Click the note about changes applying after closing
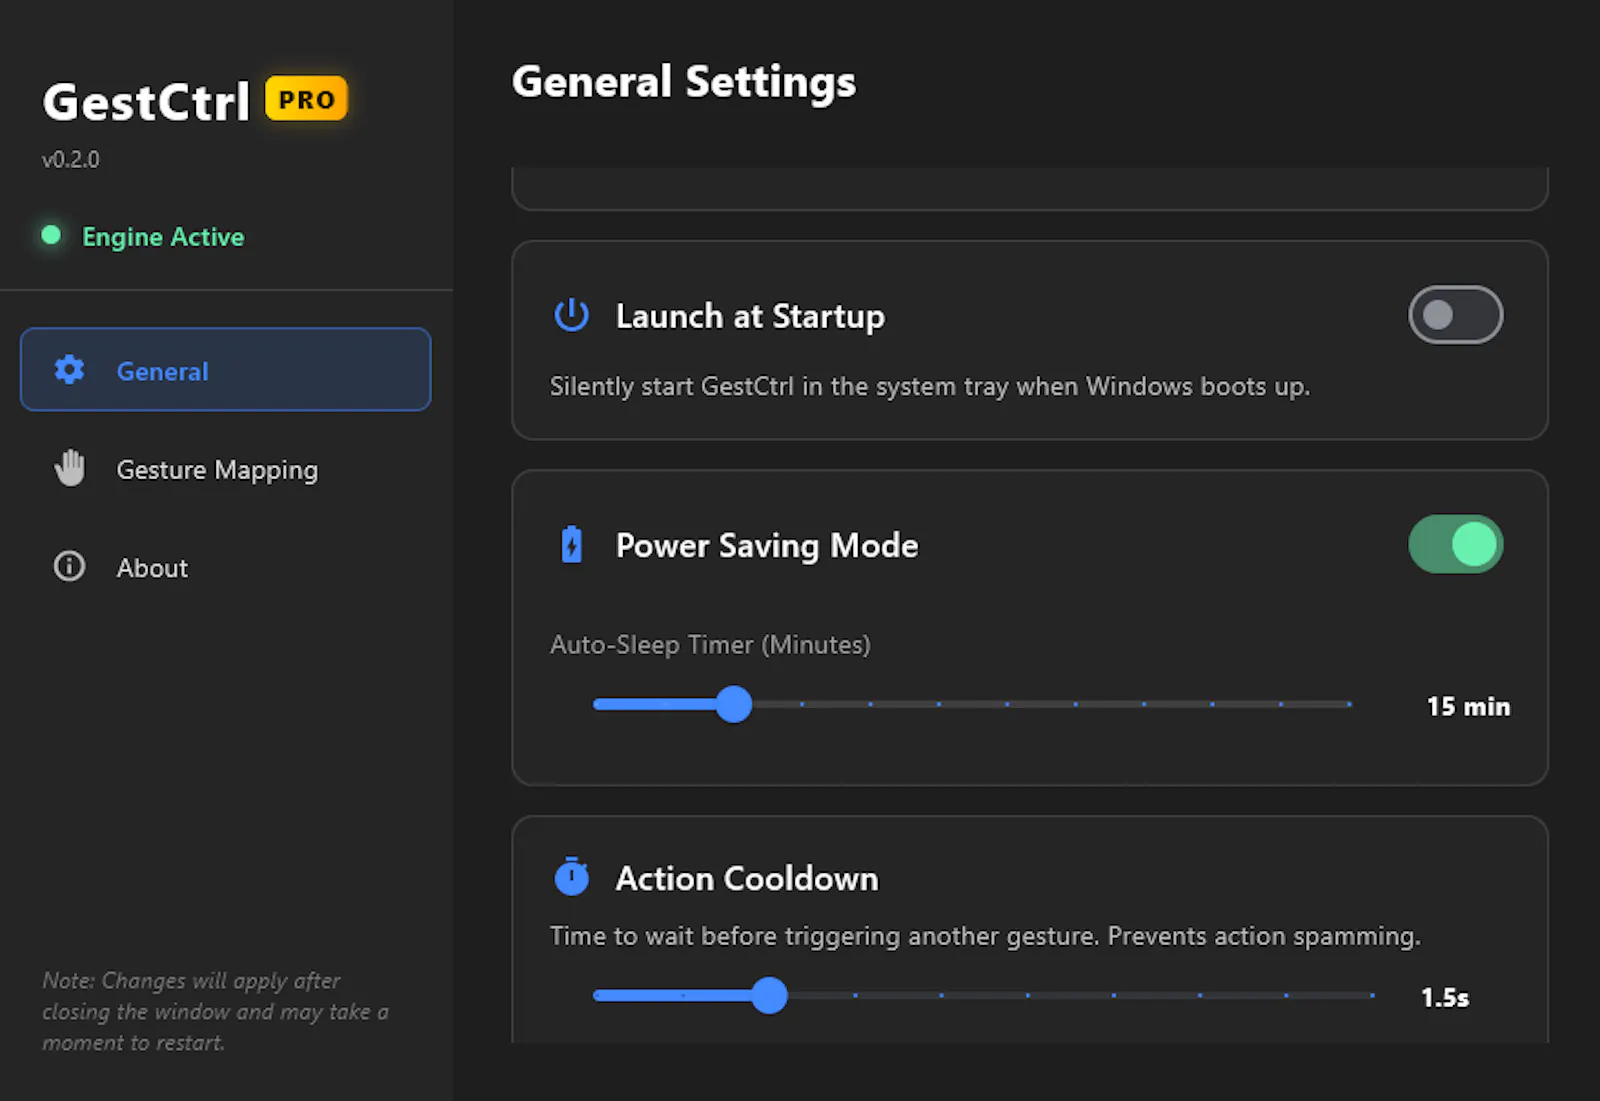 215,1011
